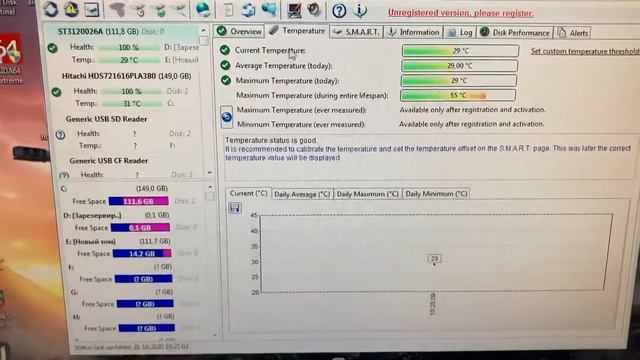Click the C: free space 111.6 GB bar
The width and height of the screenshot is (640, 360).
pyautogui.click(x=138, y=201)
